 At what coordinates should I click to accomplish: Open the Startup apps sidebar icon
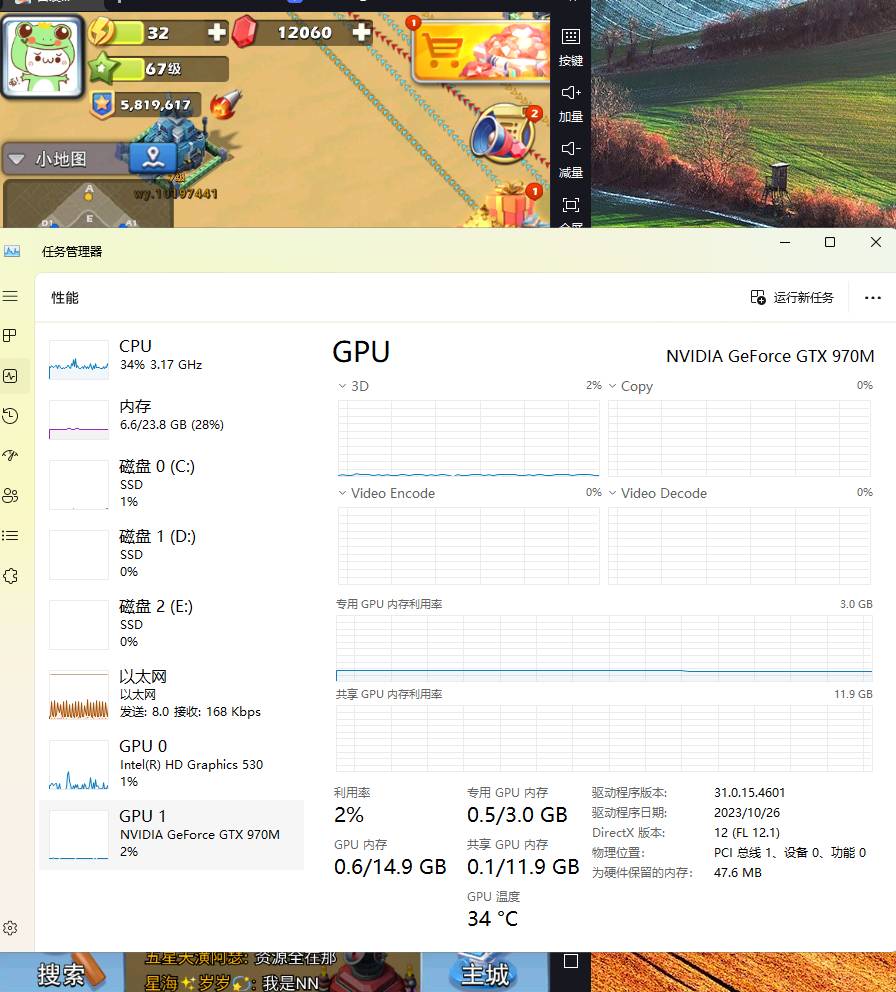(x=10, y=456)
